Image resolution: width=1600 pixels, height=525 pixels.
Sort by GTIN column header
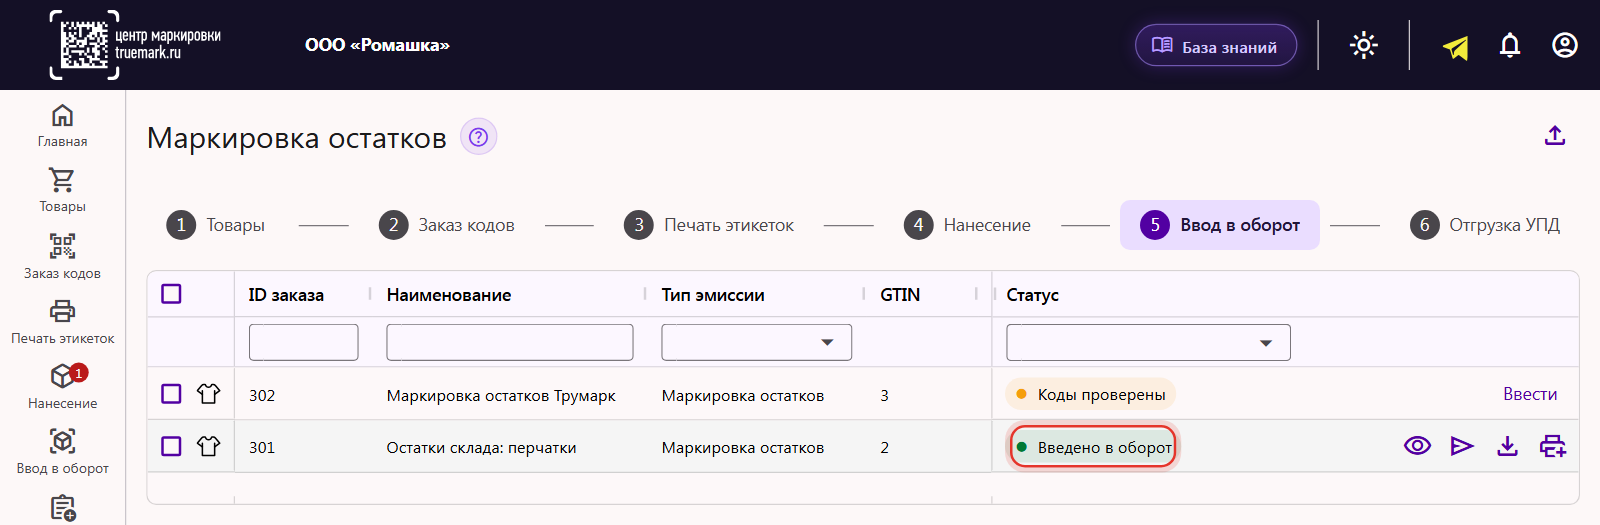click(900, 295)
